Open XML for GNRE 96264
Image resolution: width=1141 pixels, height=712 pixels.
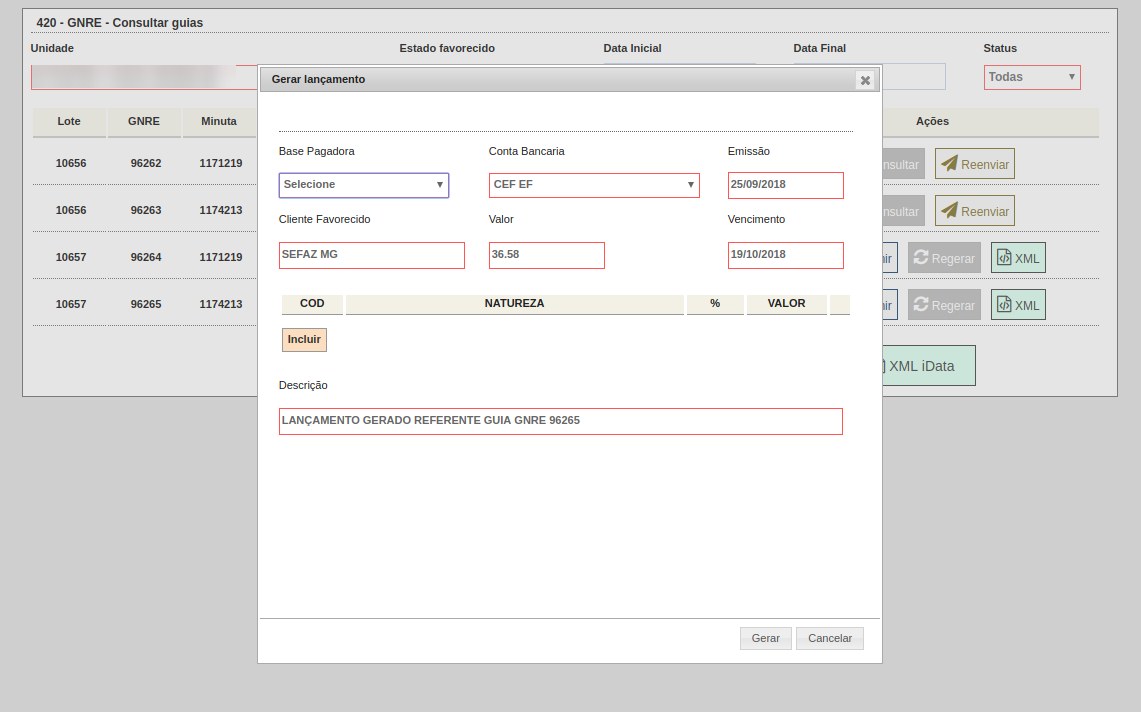[1018, 258]
